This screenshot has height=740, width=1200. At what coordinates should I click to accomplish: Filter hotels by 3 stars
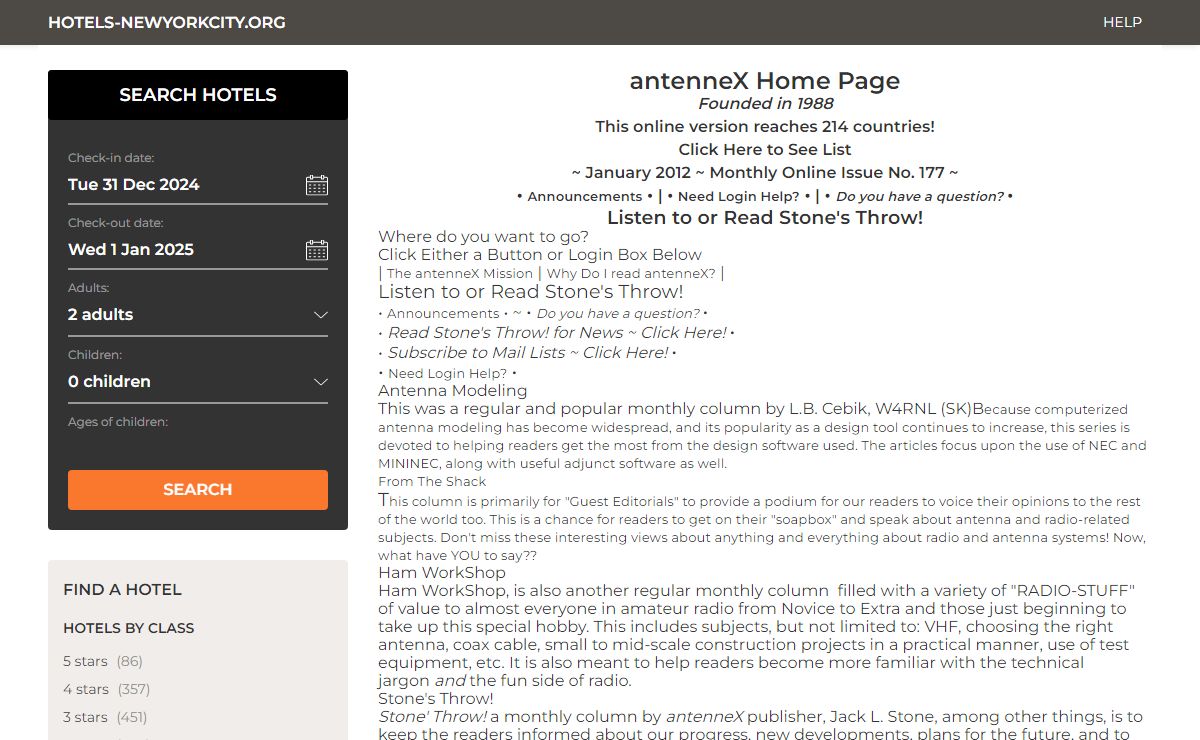click(85, 717)
